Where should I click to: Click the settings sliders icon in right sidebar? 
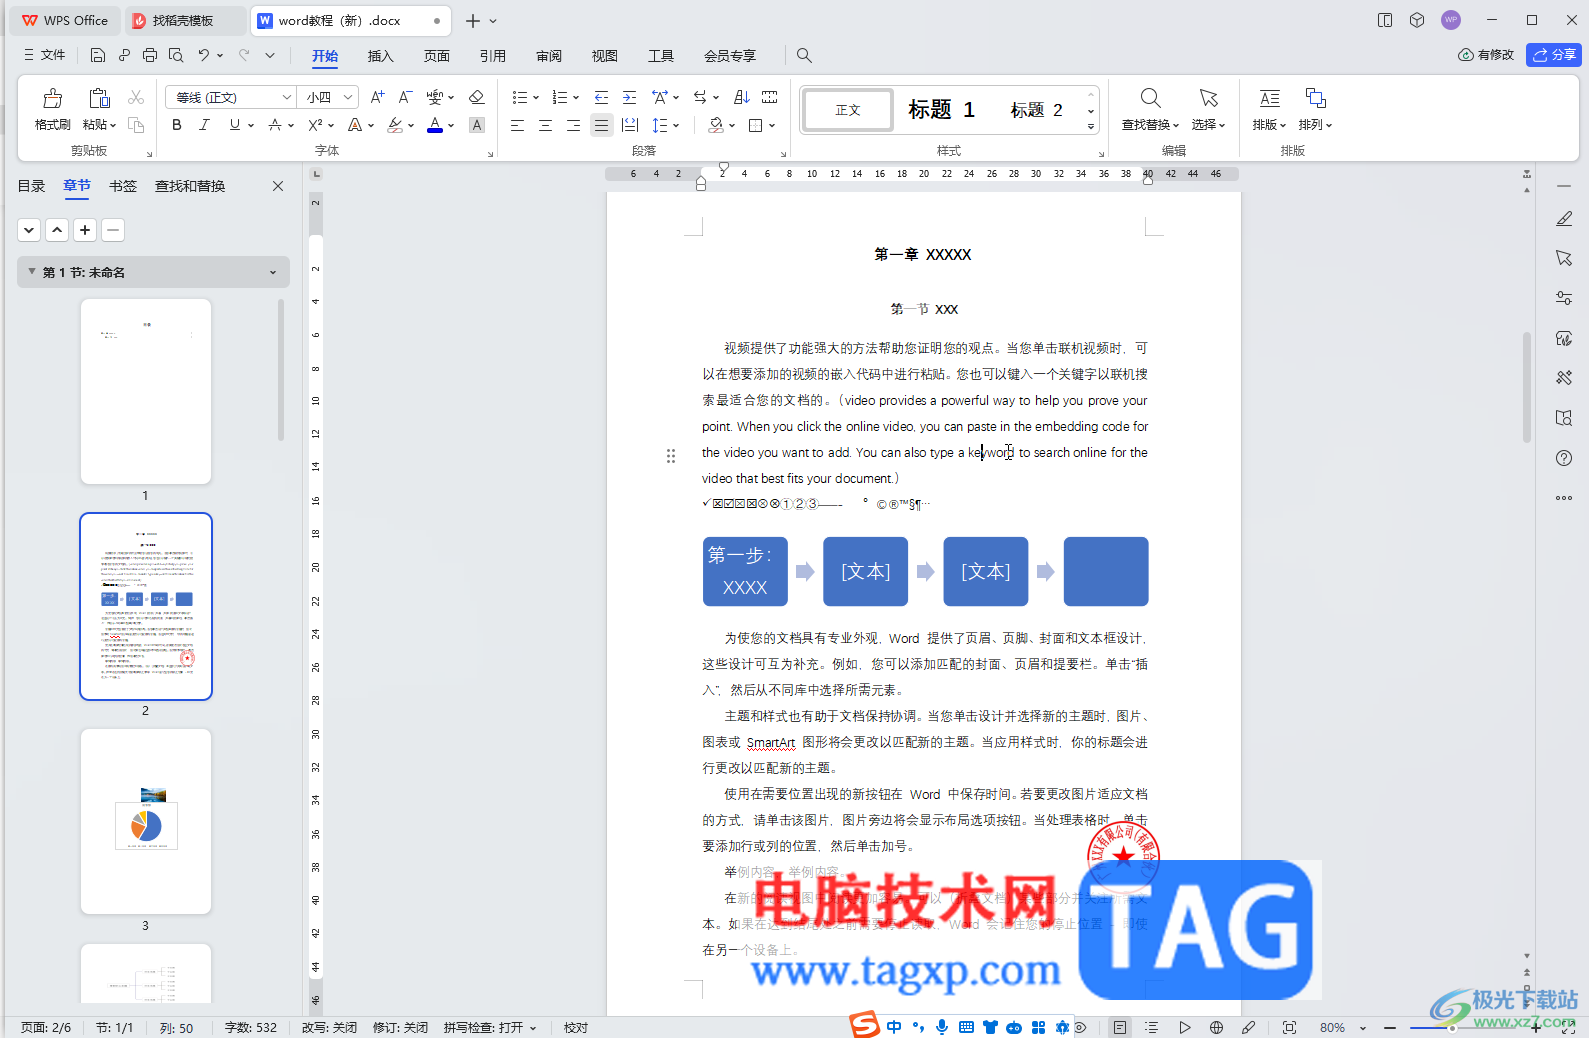(x=1564, y=298)
